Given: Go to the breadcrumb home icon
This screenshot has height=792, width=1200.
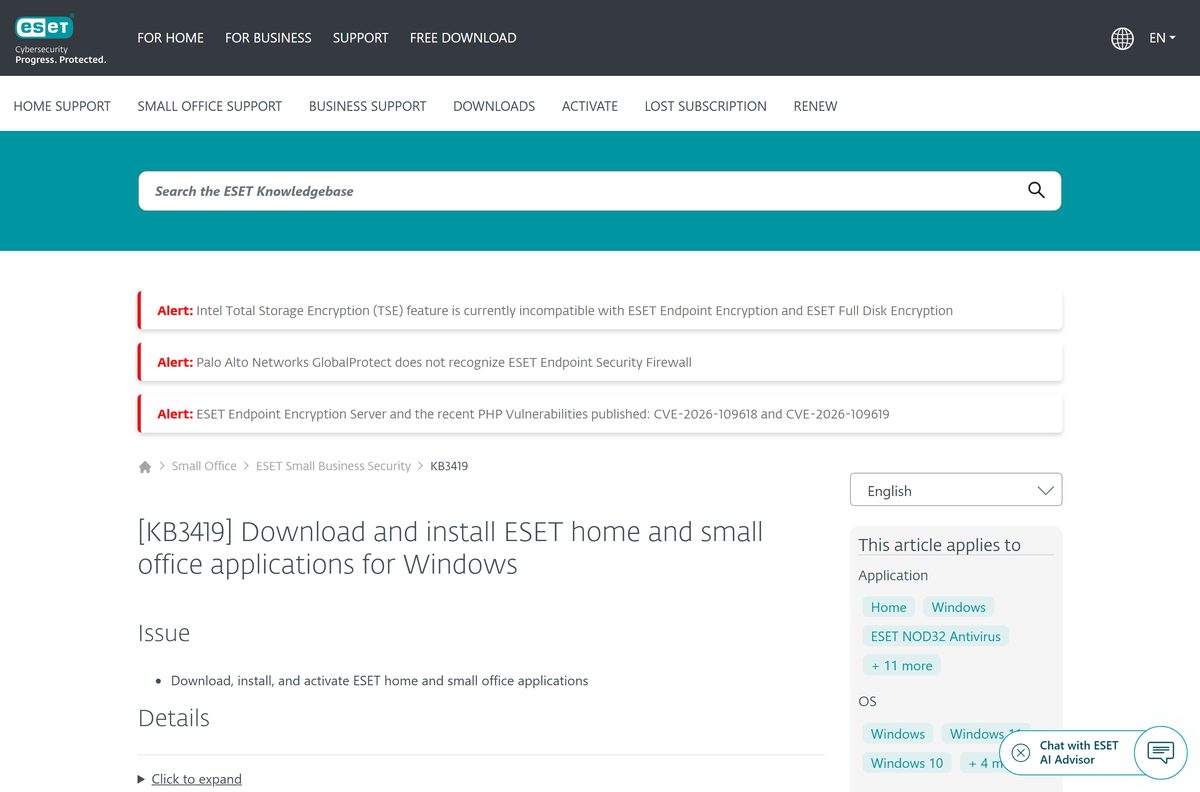Looking at the screenshot, I should tap(145, 467).
